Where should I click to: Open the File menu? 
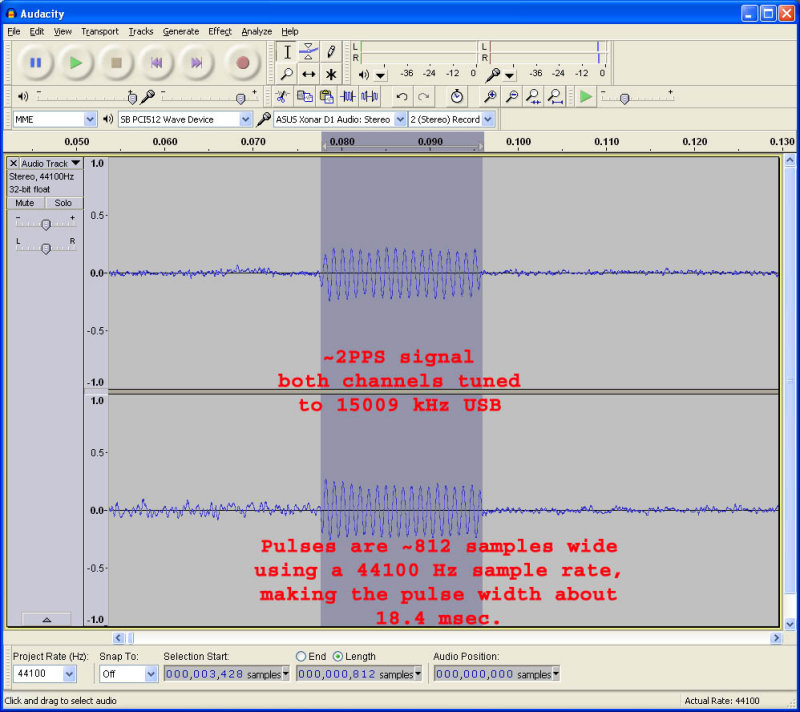tap(14, 32)
